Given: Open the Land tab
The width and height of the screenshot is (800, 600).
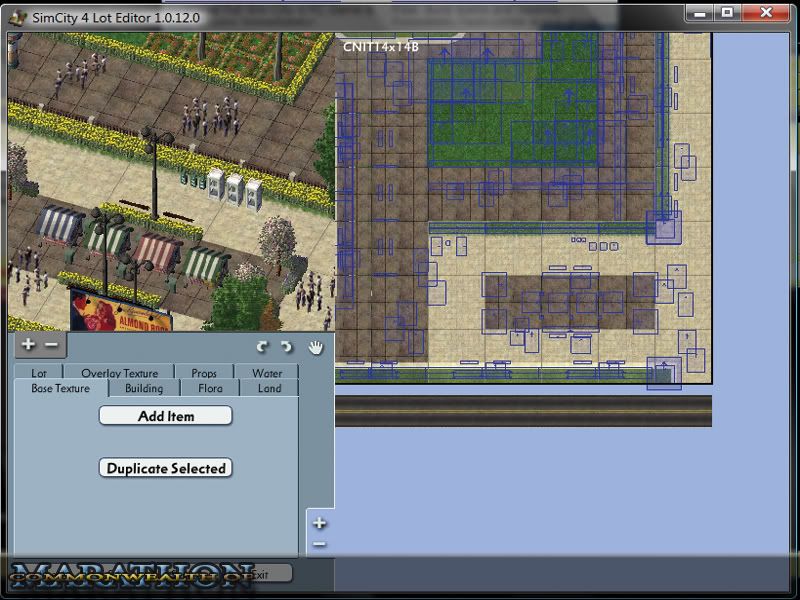Looking at the screenshot, I should pos(269,388).
